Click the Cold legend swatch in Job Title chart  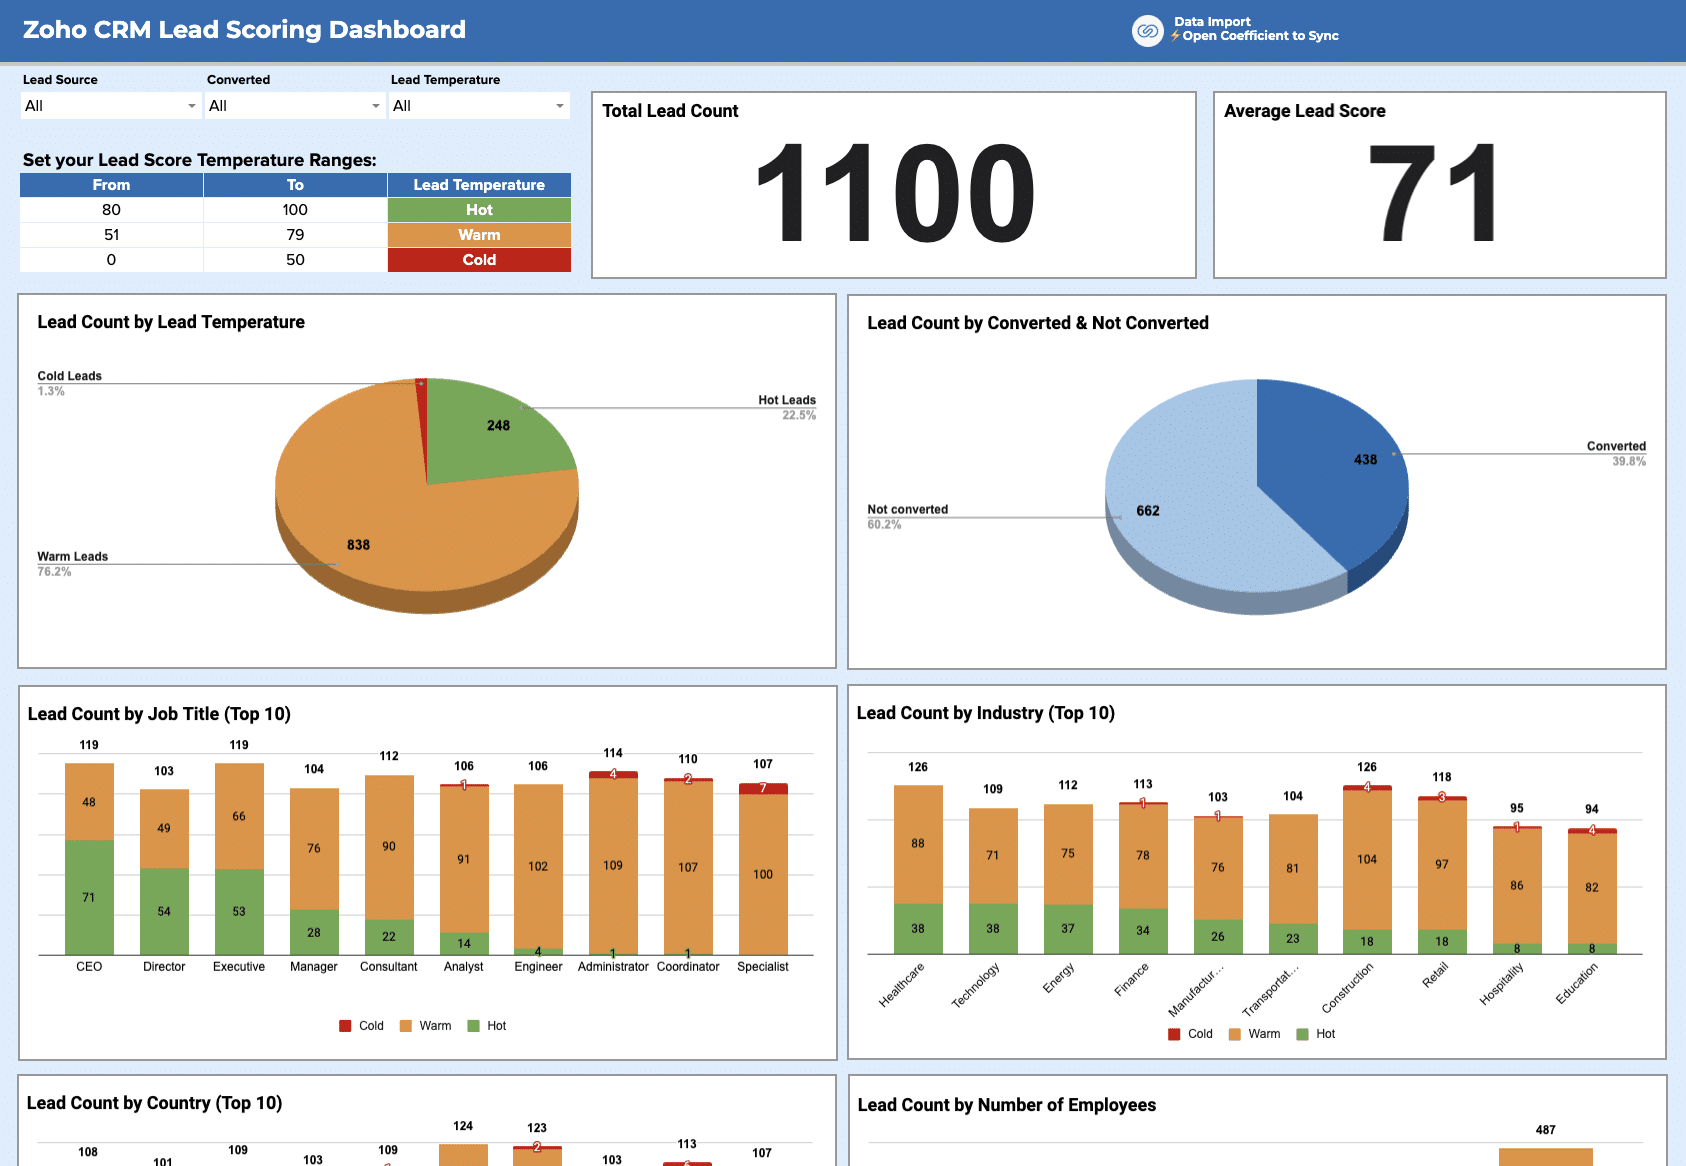tap(345, 1026)
